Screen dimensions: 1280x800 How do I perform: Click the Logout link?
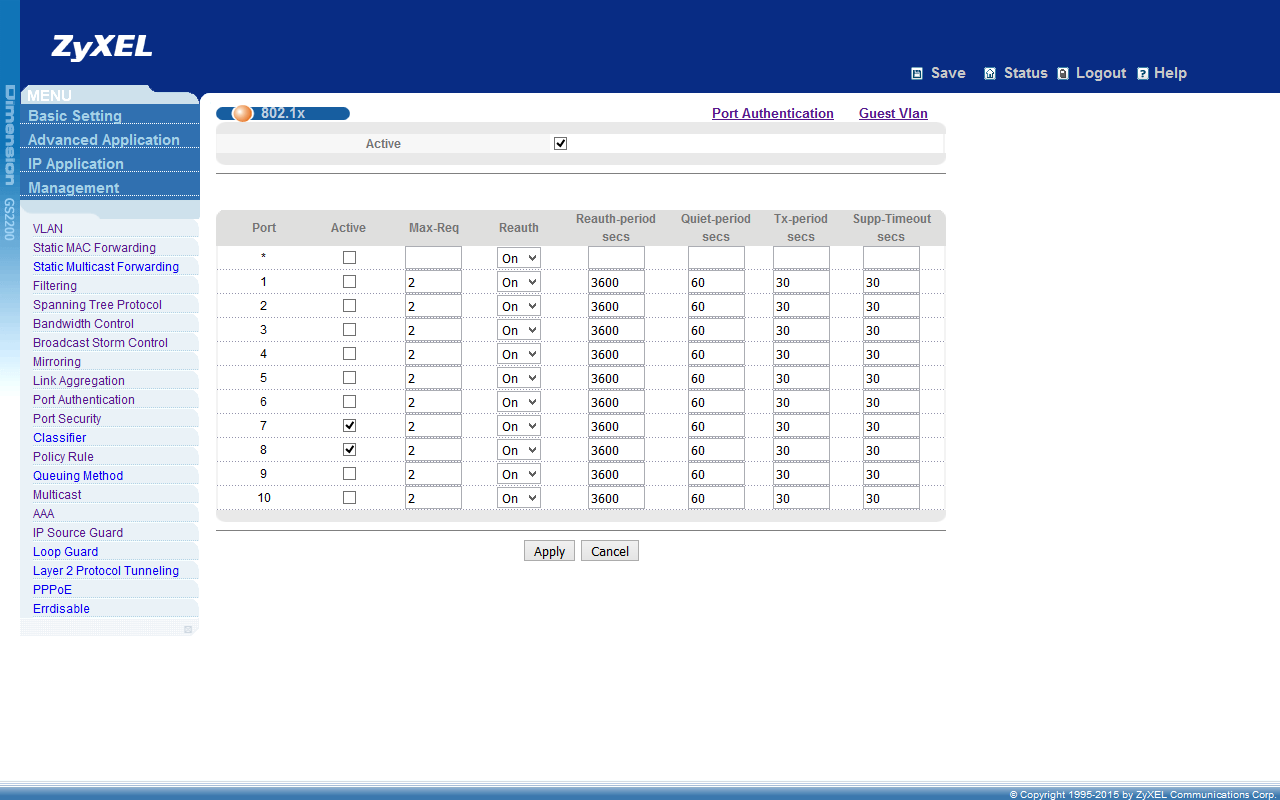click(x=1101, y=73)
